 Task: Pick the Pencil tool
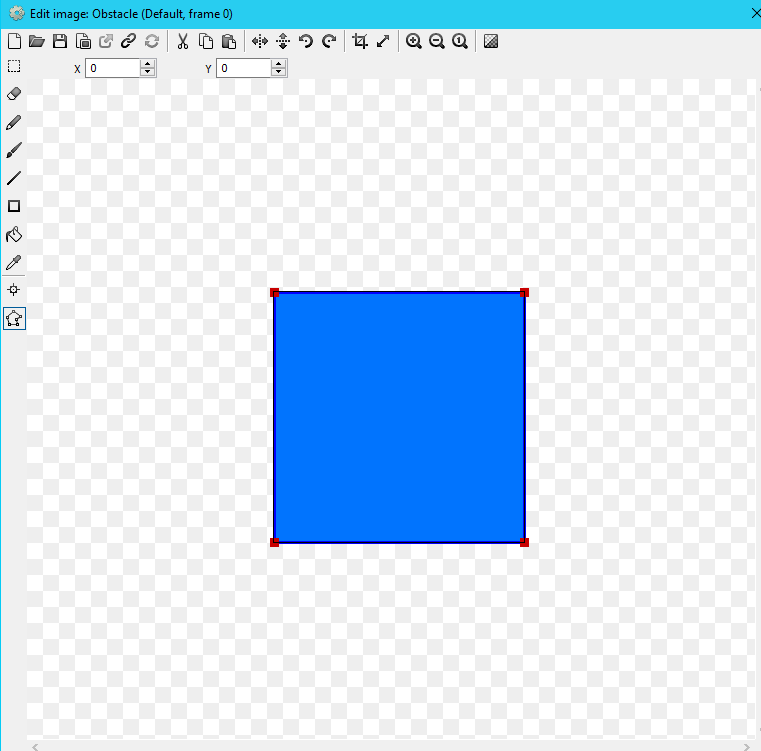tap(14, 122)
